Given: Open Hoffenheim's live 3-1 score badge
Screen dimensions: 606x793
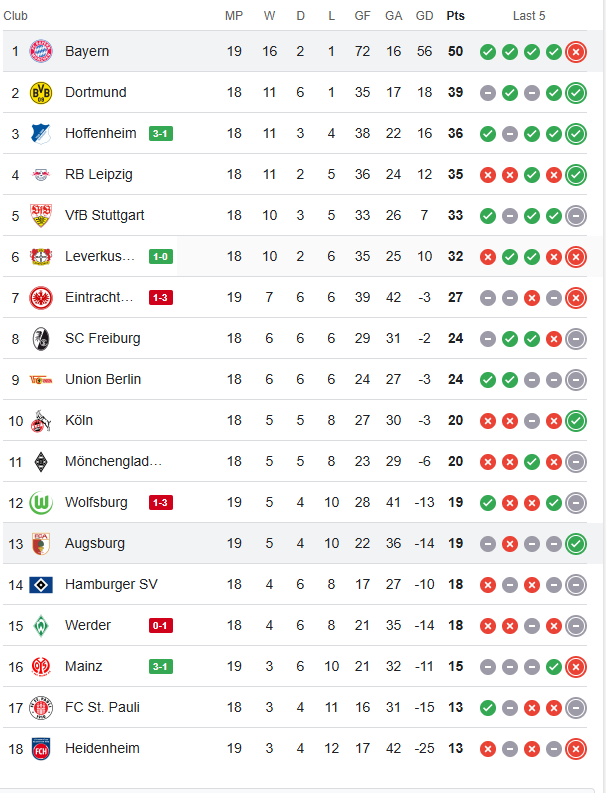Looking at the screenshot, I should tap(160, 133).
